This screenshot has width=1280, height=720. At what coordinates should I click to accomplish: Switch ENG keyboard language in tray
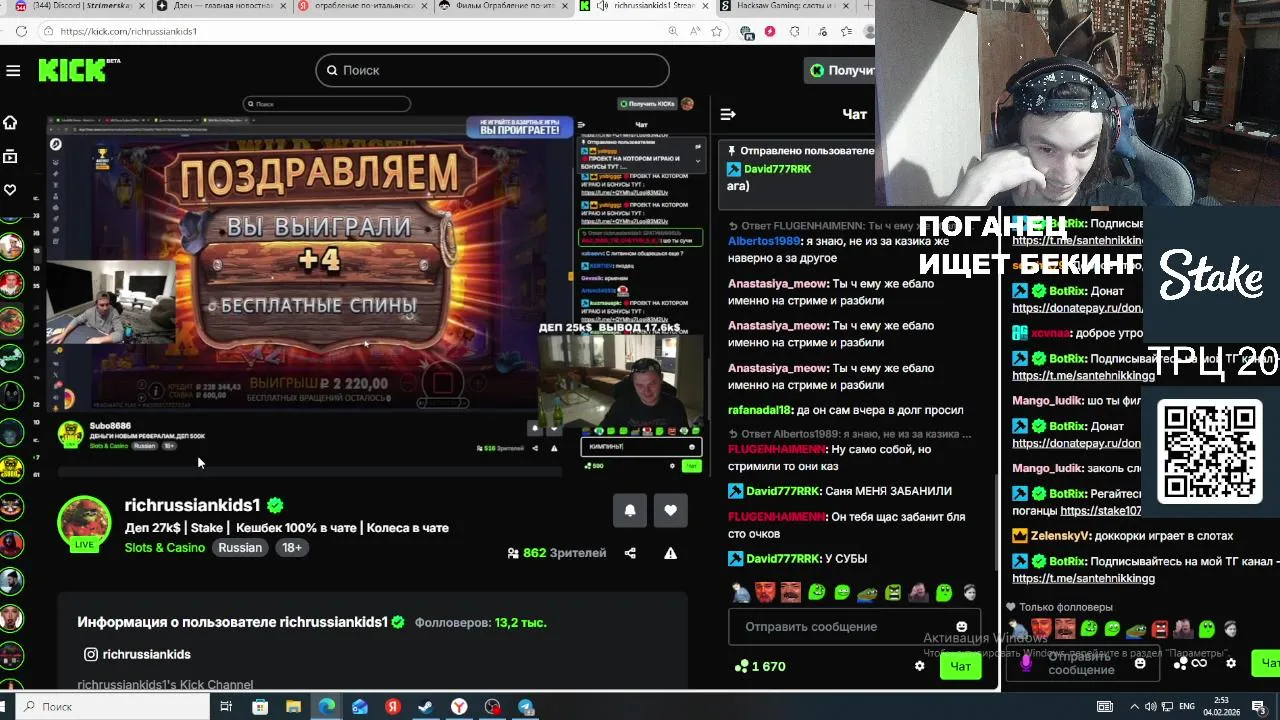[1187, 707]
